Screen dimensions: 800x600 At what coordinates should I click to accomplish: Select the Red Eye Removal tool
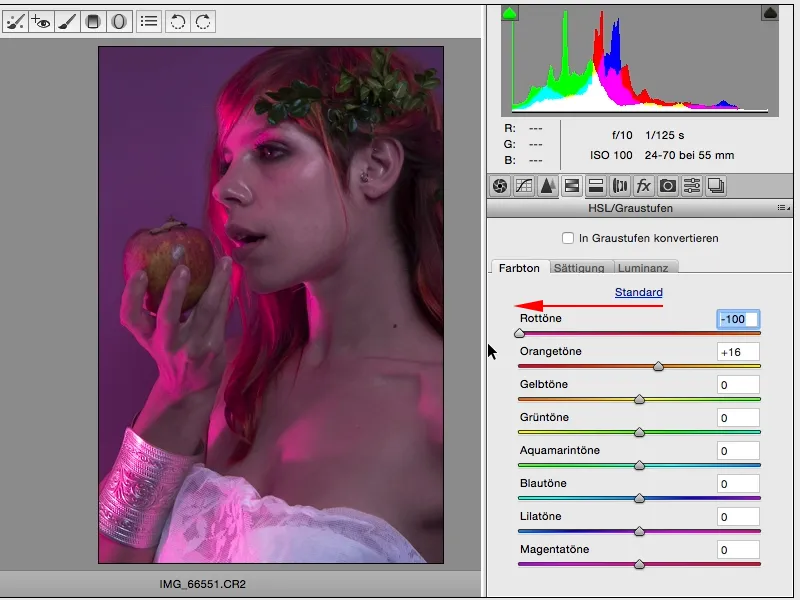[x=41, y=21]
